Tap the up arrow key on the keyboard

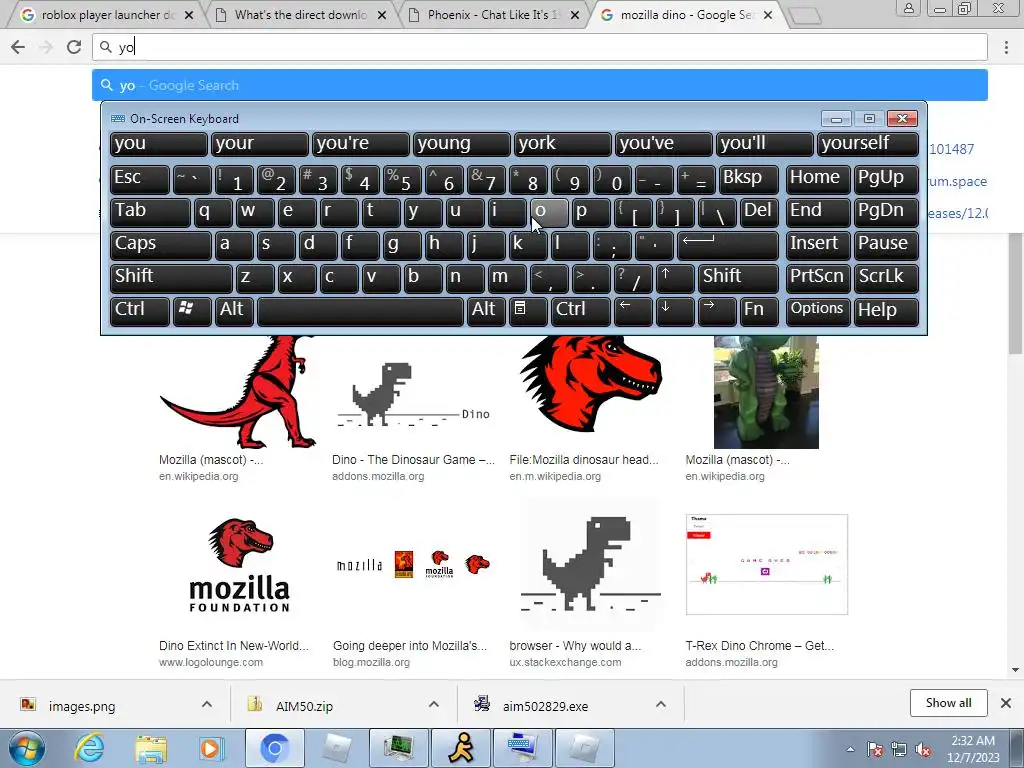point(675,278)
